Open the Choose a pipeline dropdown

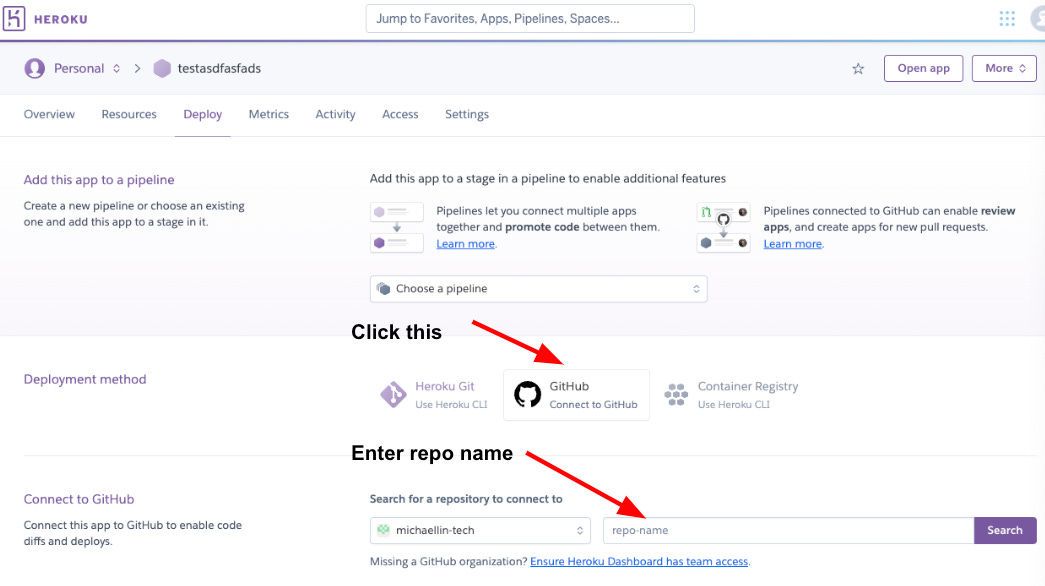click(538, 288)
